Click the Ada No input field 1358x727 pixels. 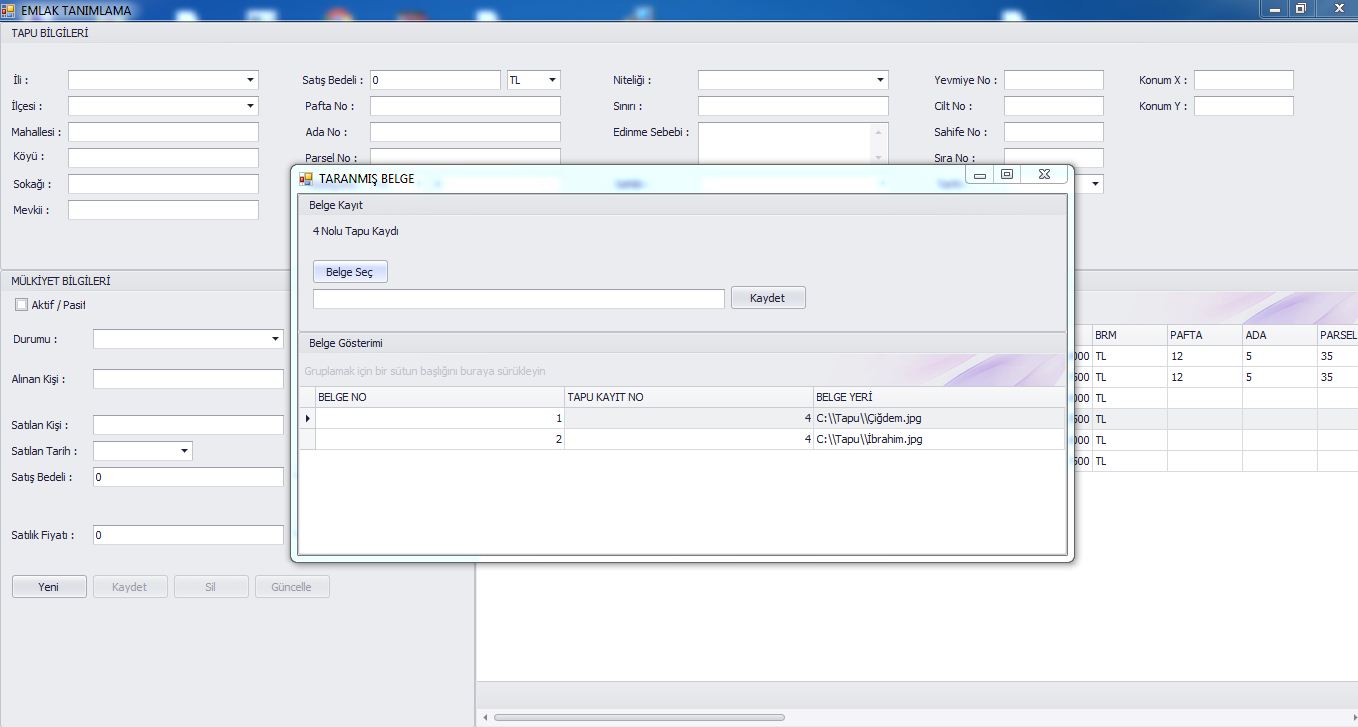[465, 132]
